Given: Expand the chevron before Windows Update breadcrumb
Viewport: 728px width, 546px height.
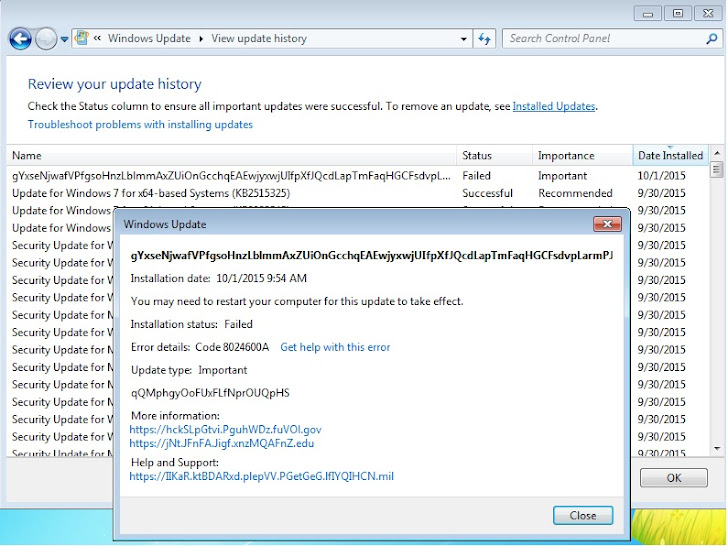Looking at the screenshot, I should click(x=97, y=38).
